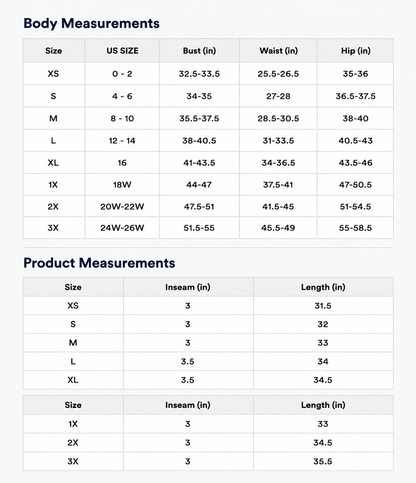Screen dimensions: 416x483
Task: Click the 8 - 10 US size cell
Action: 122,118
